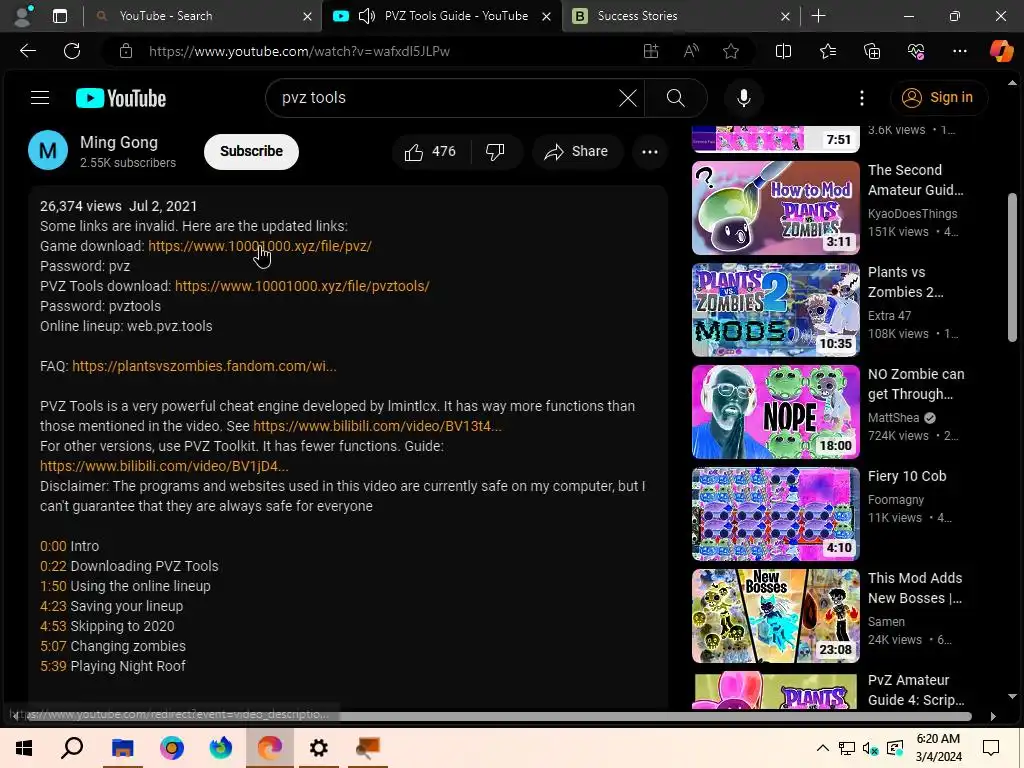Screen dimensions: 1024x768
Task: Jump to 5:39 Playing Night Roof timestamp
Action: point(53,666)
